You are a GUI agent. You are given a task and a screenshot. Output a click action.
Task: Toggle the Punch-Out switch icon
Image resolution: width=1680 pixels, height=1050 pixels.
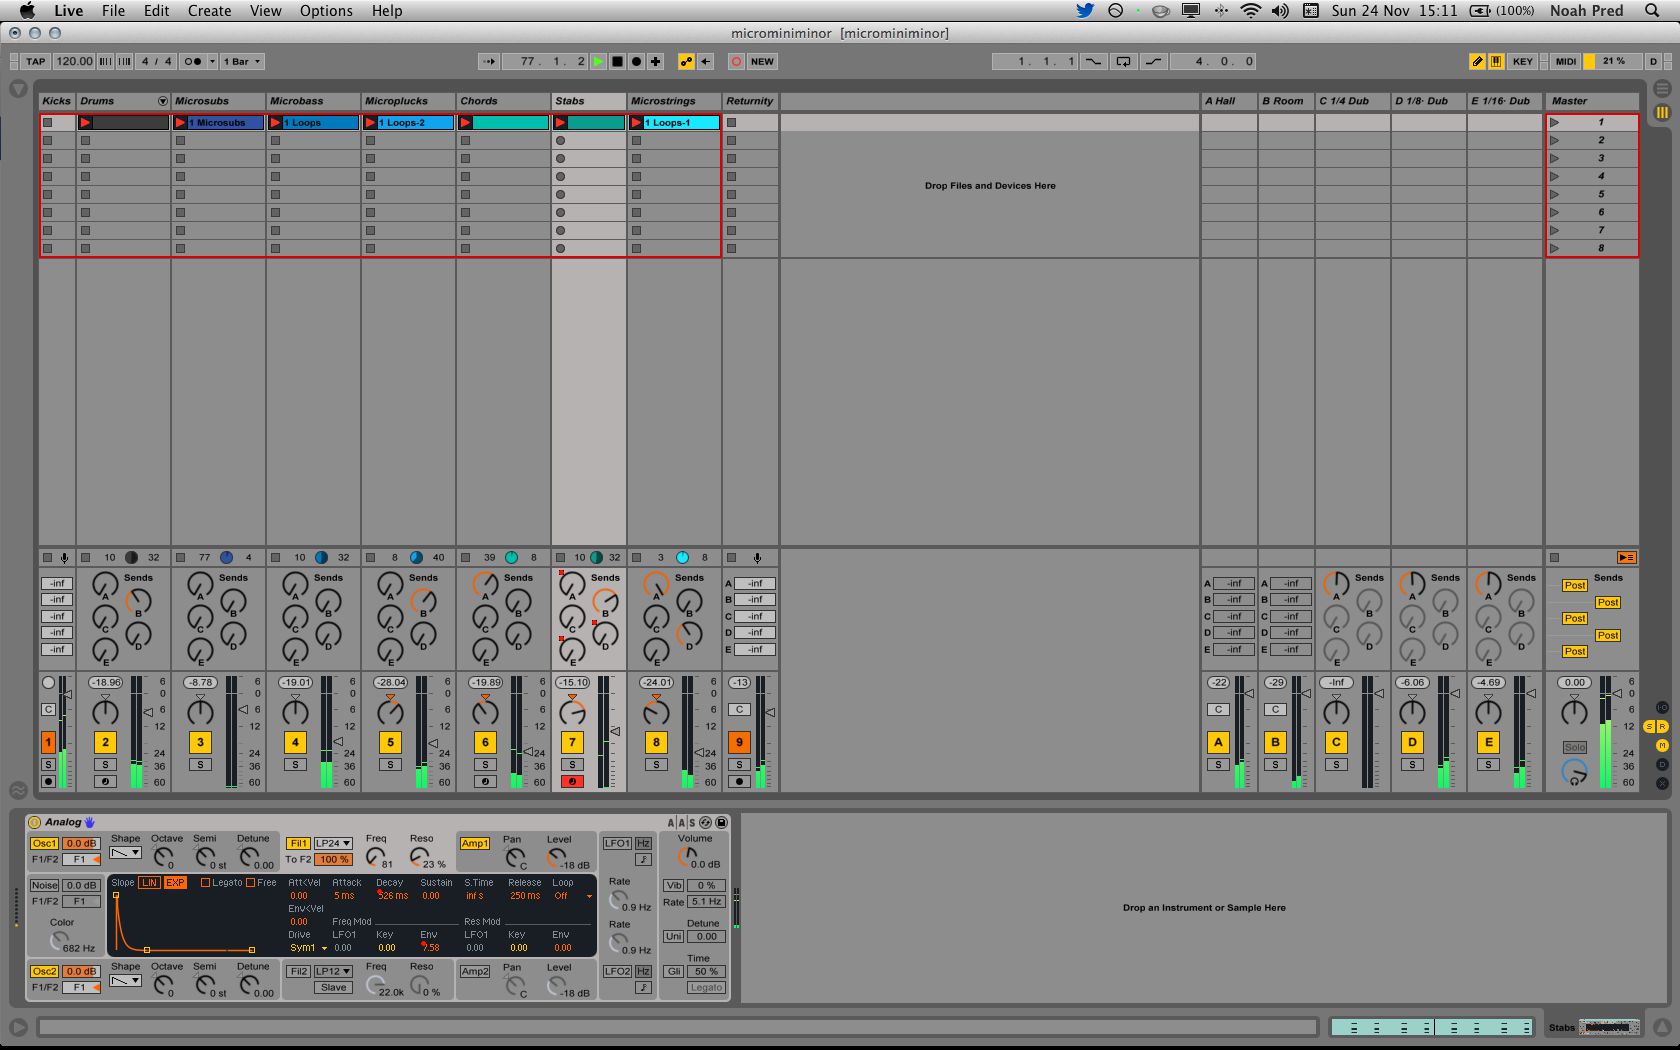pos(1154,61)
